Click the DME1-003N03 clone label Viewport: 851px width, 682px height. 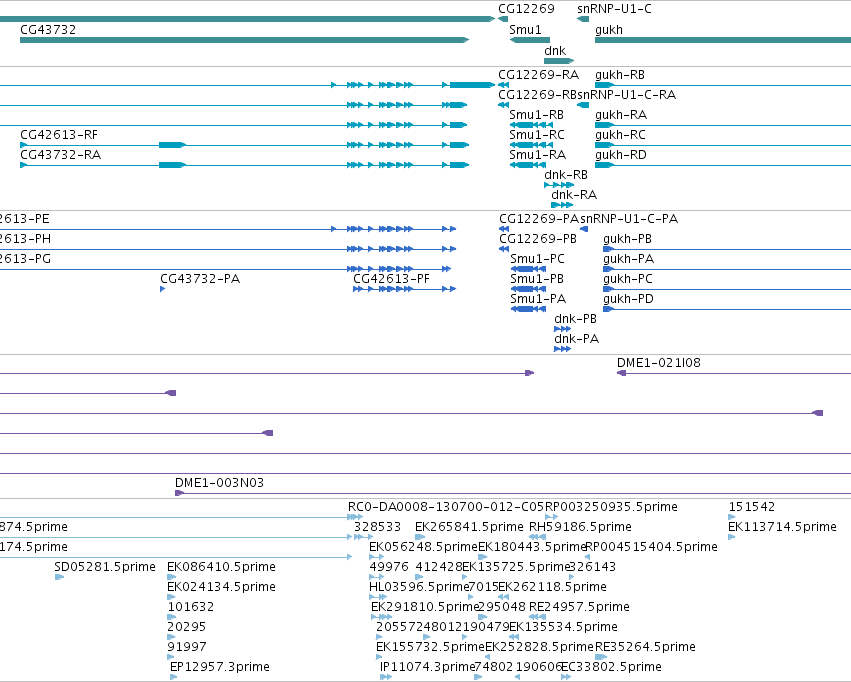click(x=219, y=482)
